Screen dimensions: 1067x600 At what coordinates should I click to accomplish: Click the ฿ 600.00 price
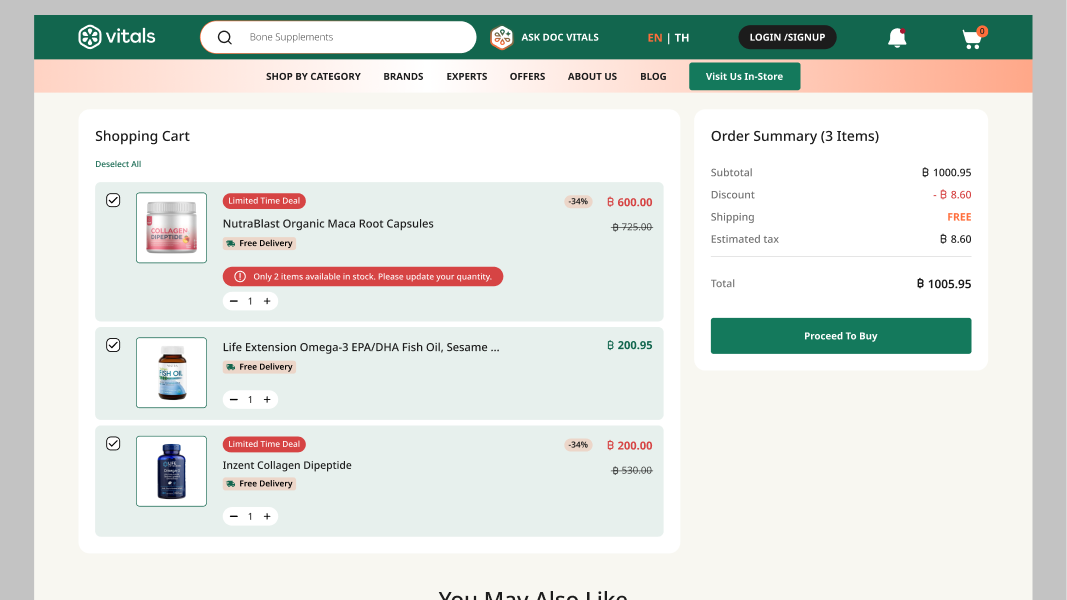pos(629,202)
